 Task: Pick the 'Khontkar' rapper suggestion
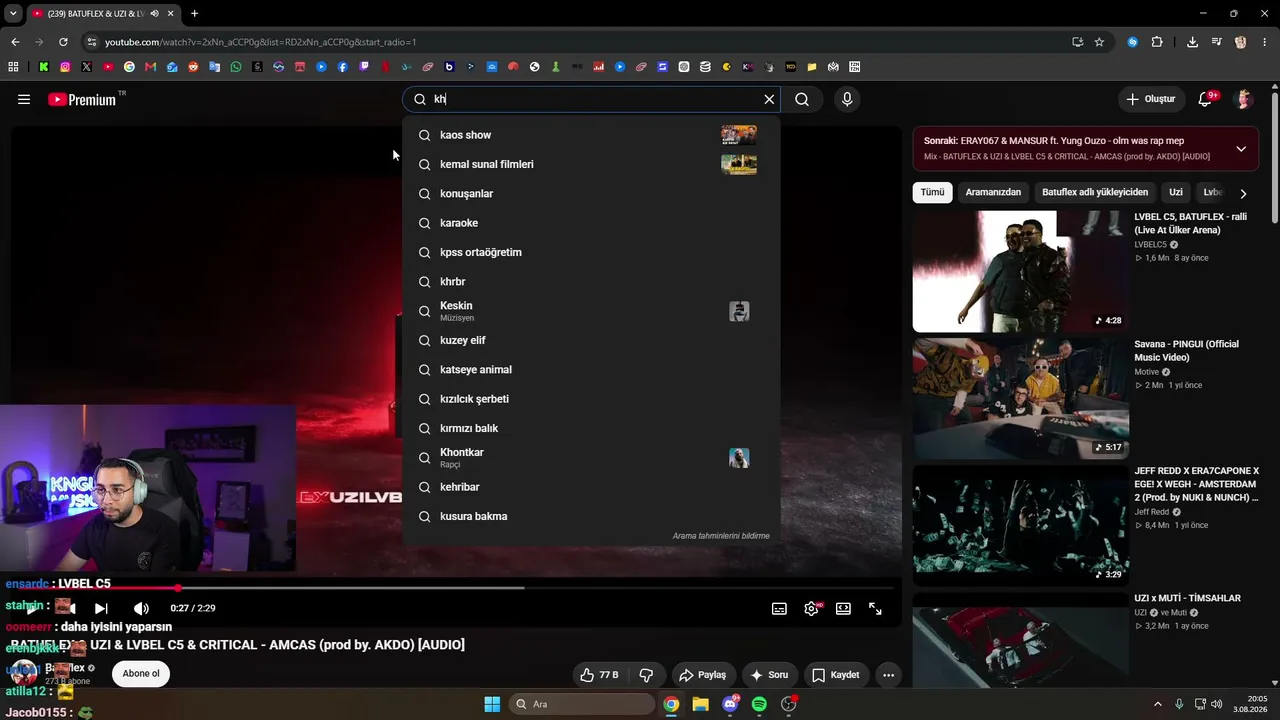[x=591, y=458]
